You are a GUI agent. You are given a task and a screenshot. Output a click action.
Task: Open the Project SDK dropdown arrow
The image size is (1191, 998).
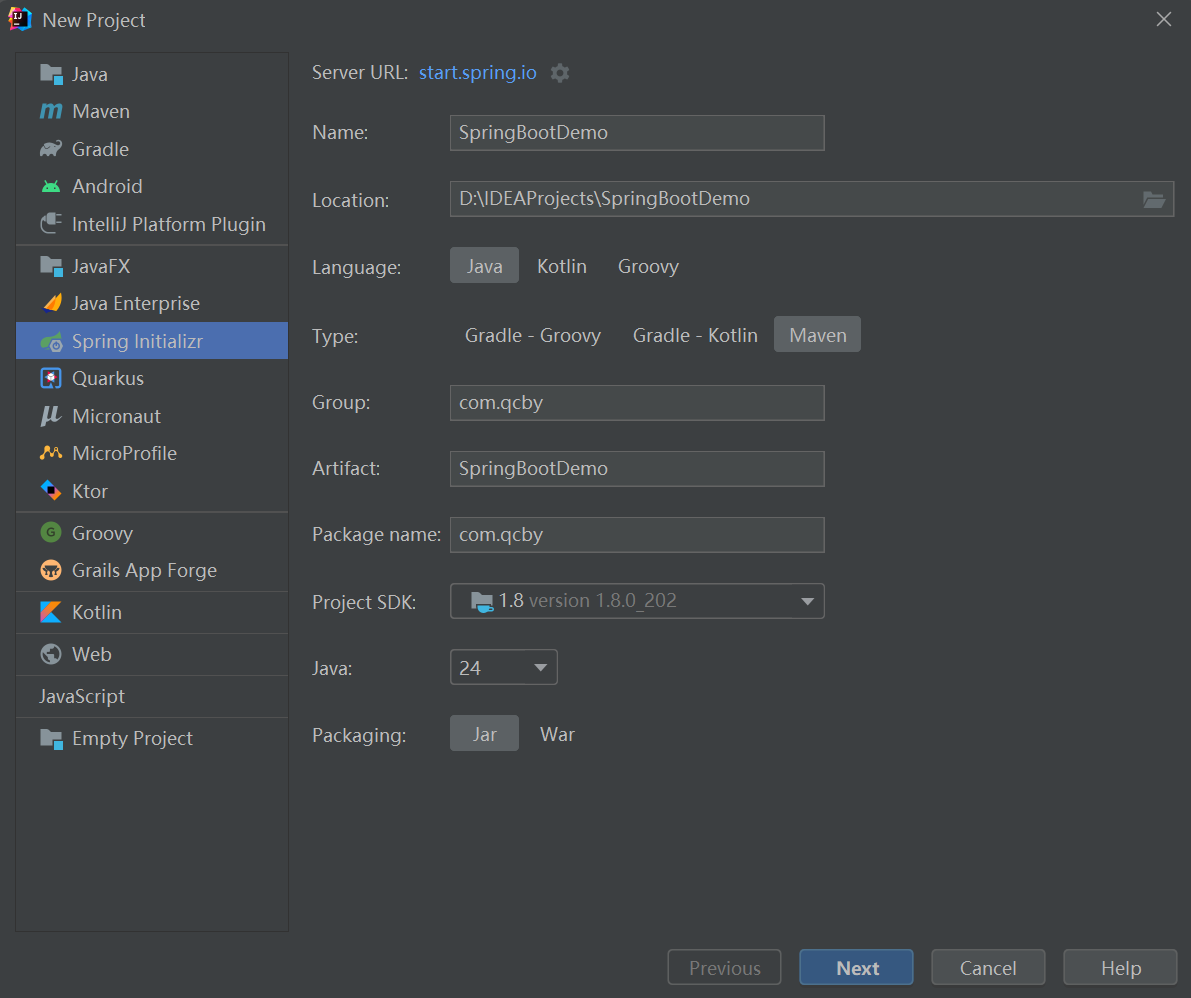click(807, 602)
